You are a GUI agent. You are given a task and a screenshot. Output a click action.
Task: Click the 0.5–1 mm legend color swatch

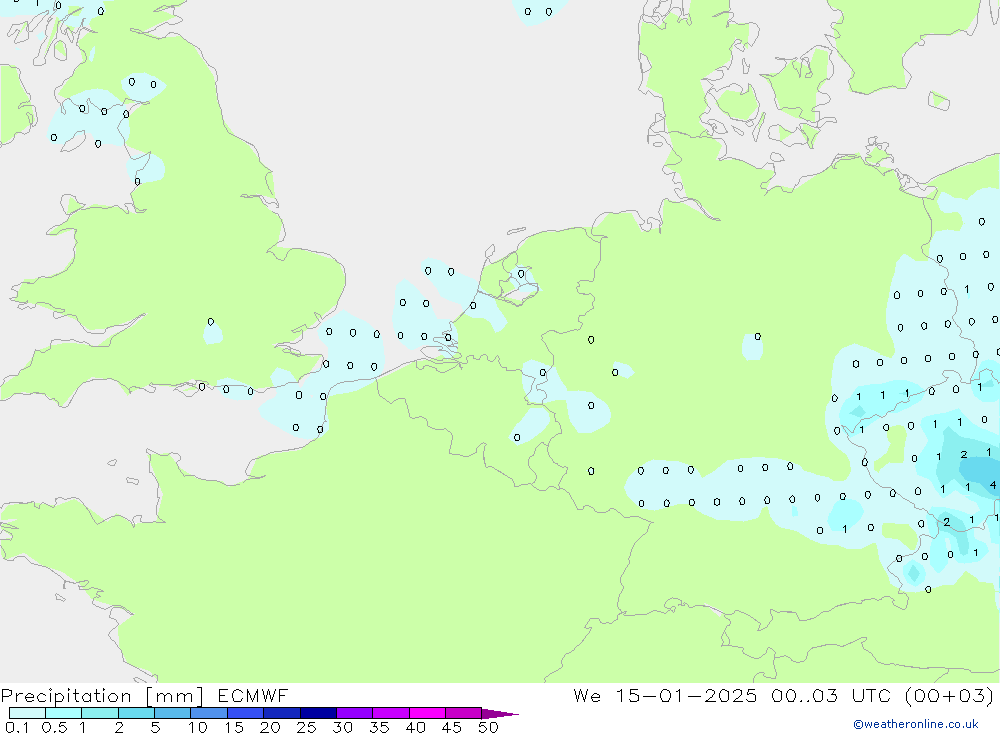click(64, 713)
